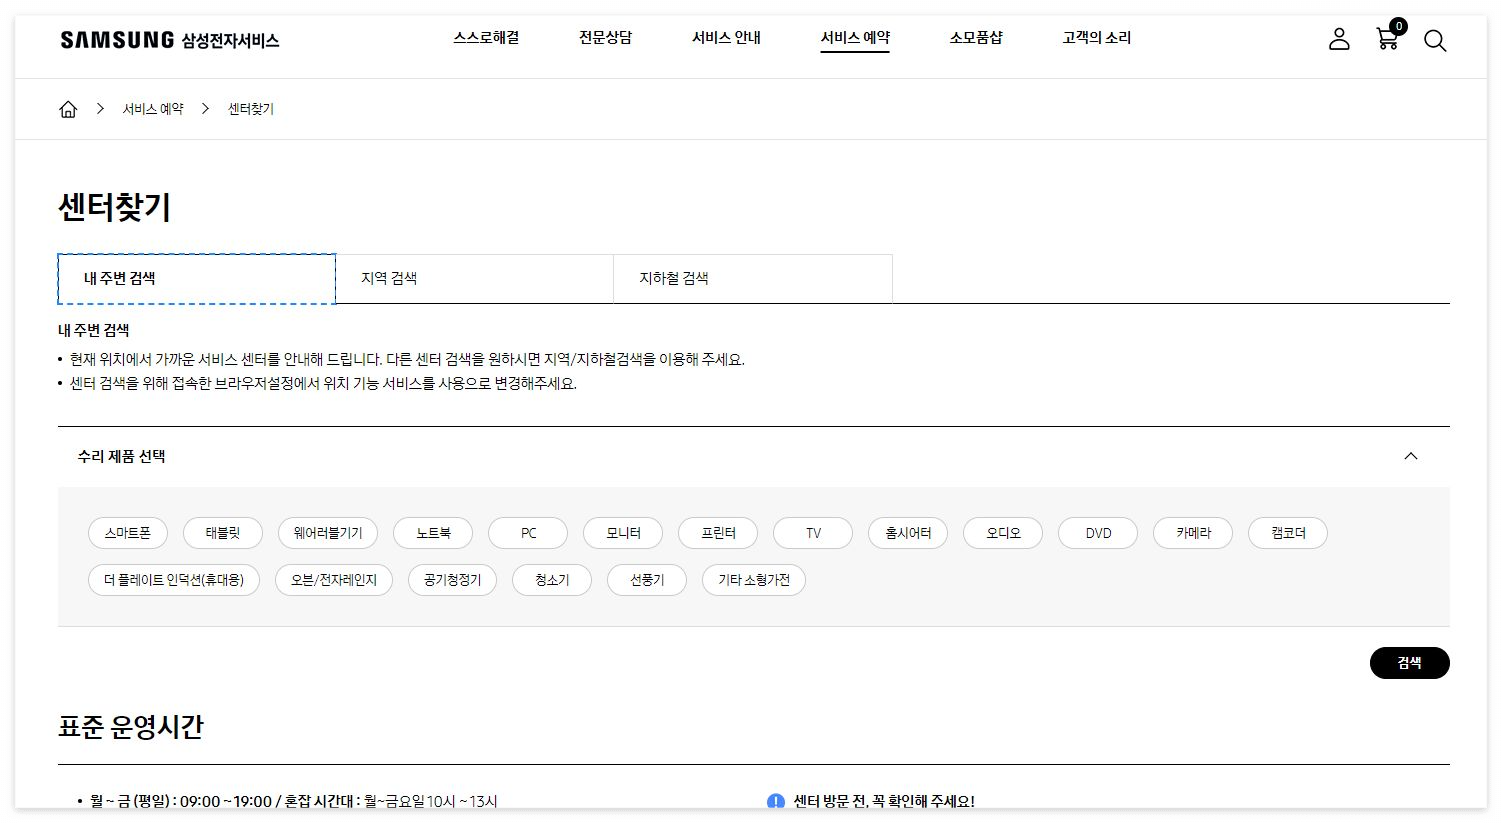Select the 스마트폰 product chip
Viewport: 1502px width, 823px height.
tap(128, 533)
